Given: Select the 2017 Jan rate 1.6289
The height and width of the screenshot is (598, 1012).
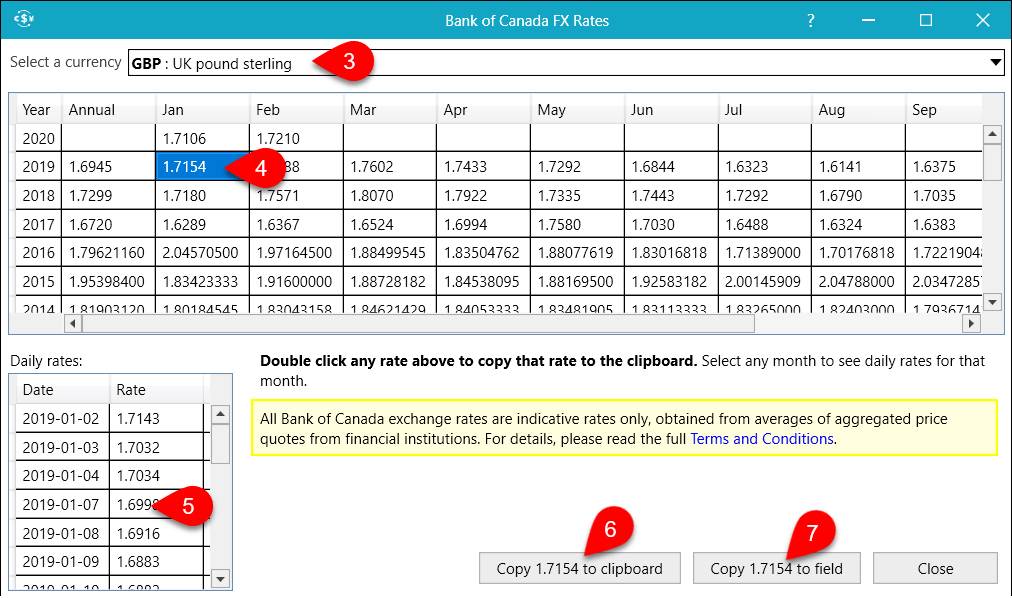Looking at the screenshot, I should click(x=203, y=224).
